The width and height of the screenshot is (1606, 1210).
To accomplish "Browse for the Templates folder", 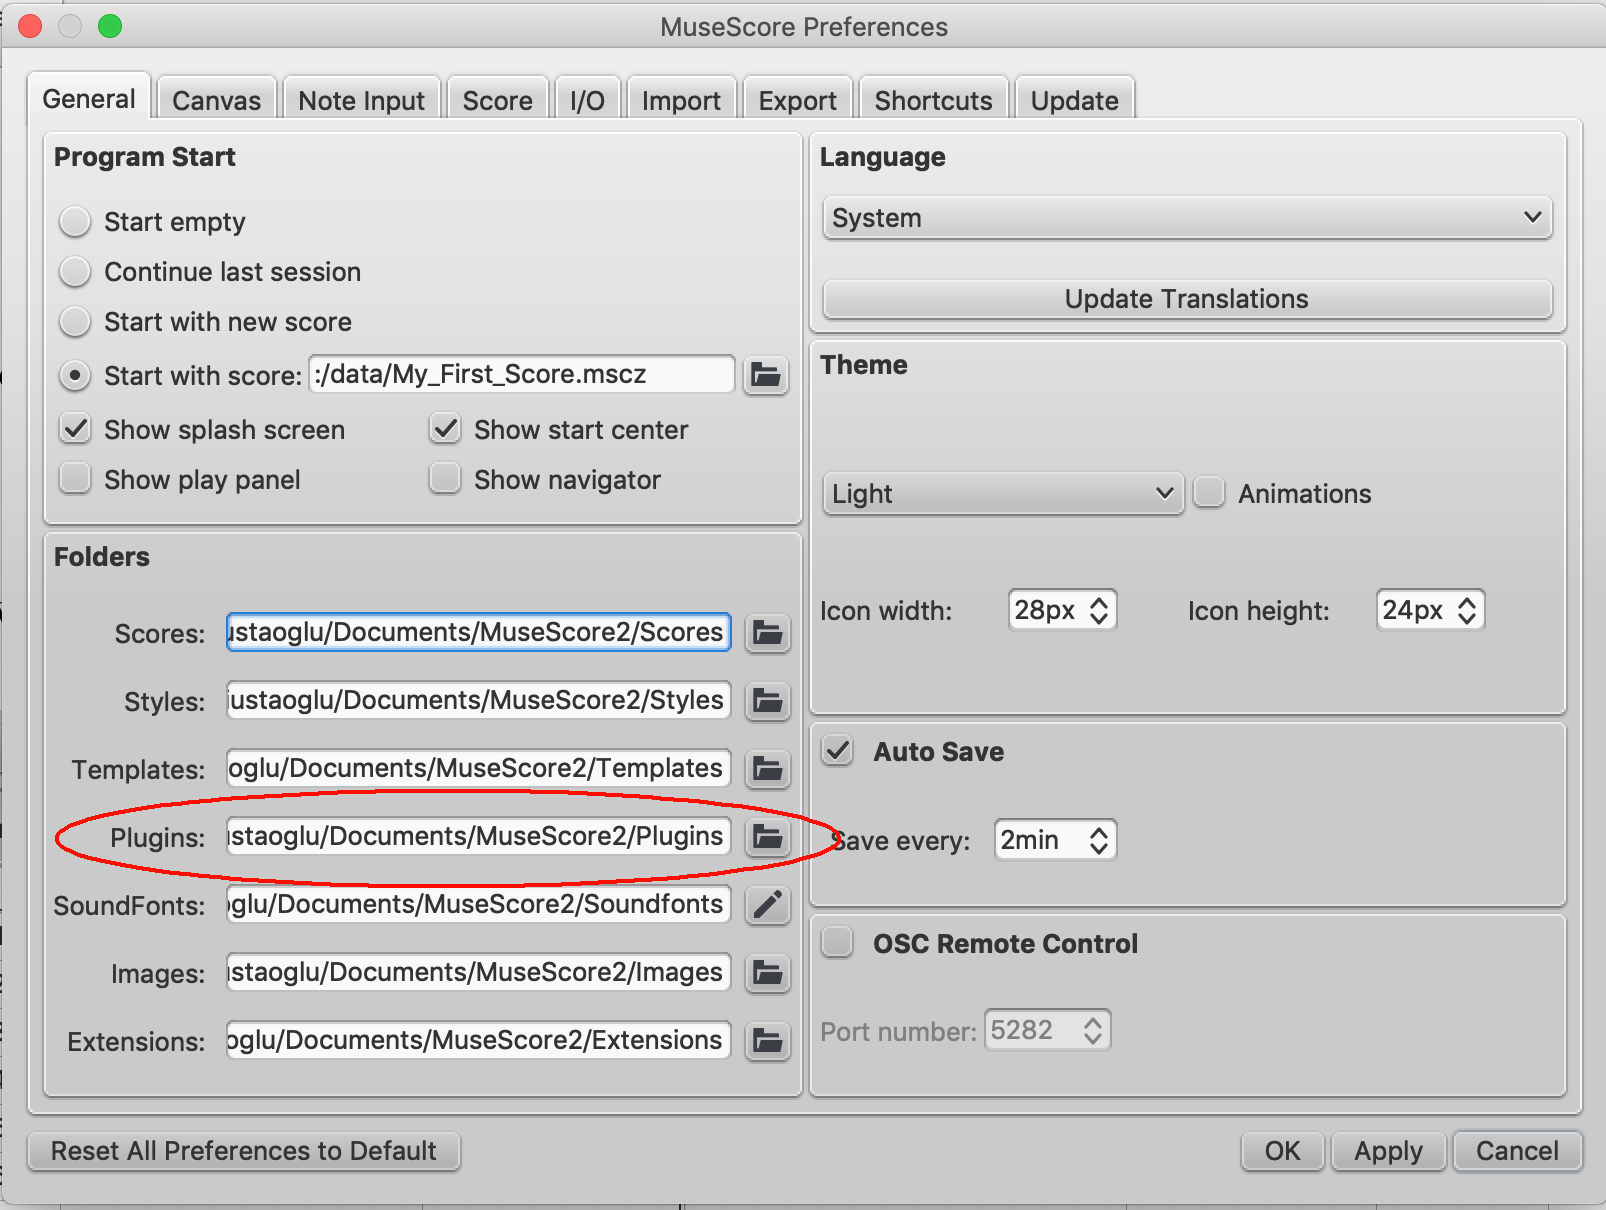I will click(x=767, y=769).
